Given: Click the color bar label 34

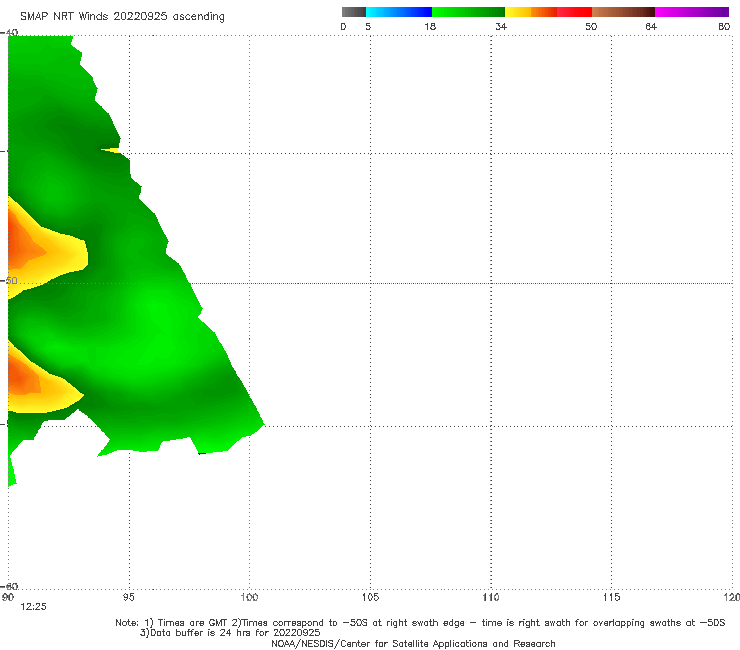Looking at the screenshot, I should (501, 27).
